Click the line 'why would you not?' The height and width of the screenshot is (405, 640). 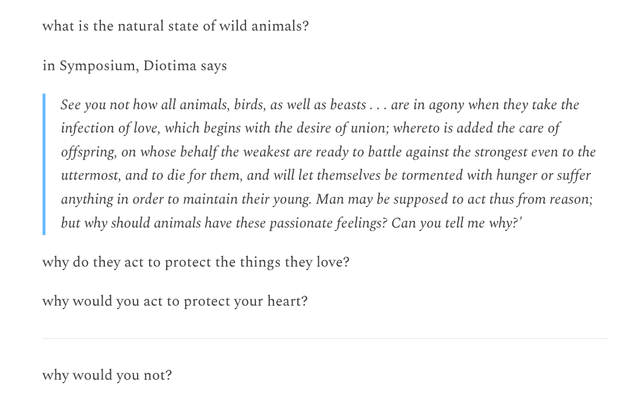coord(106,376)
